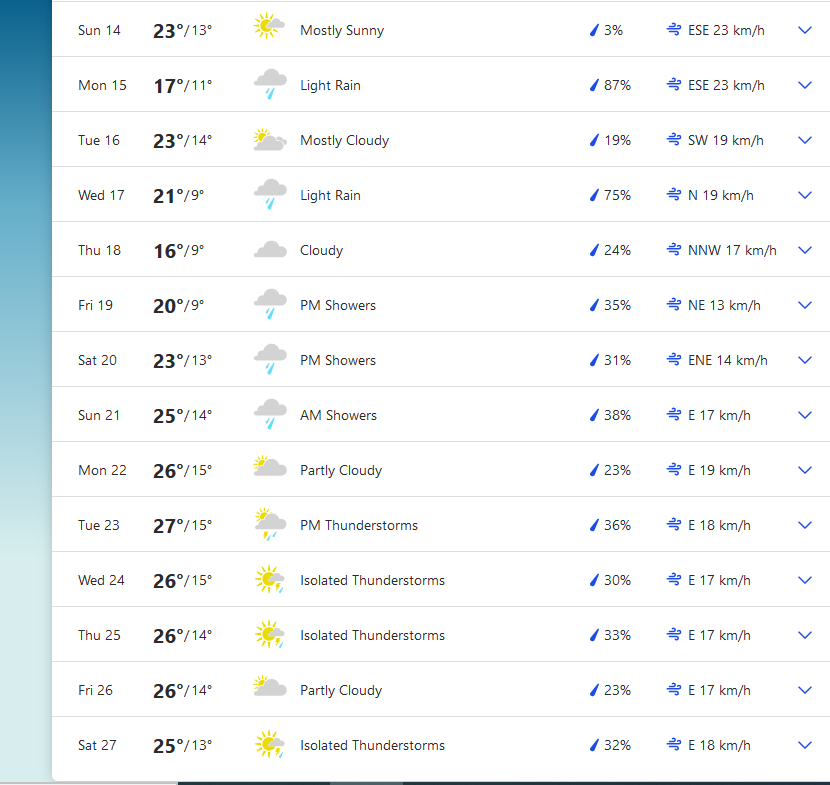Viewport: 830px width, 785px height.
Task: Click the Mostly Sunny icon for Sun 14
Action: pyautogui.click(x=269, y=27)
